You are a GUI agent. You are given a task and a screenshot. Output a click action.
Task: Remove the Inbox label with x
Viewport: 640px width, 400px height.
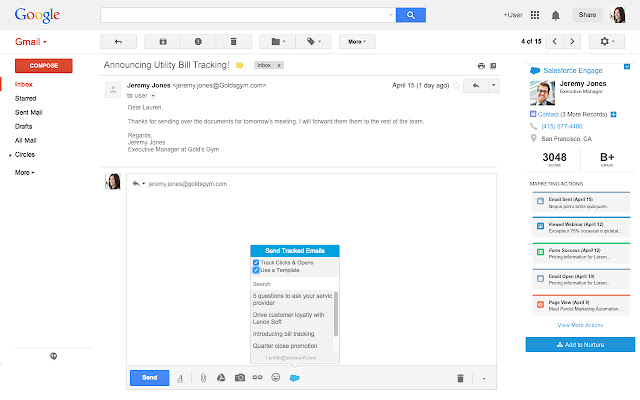click(x=279, y=65)
